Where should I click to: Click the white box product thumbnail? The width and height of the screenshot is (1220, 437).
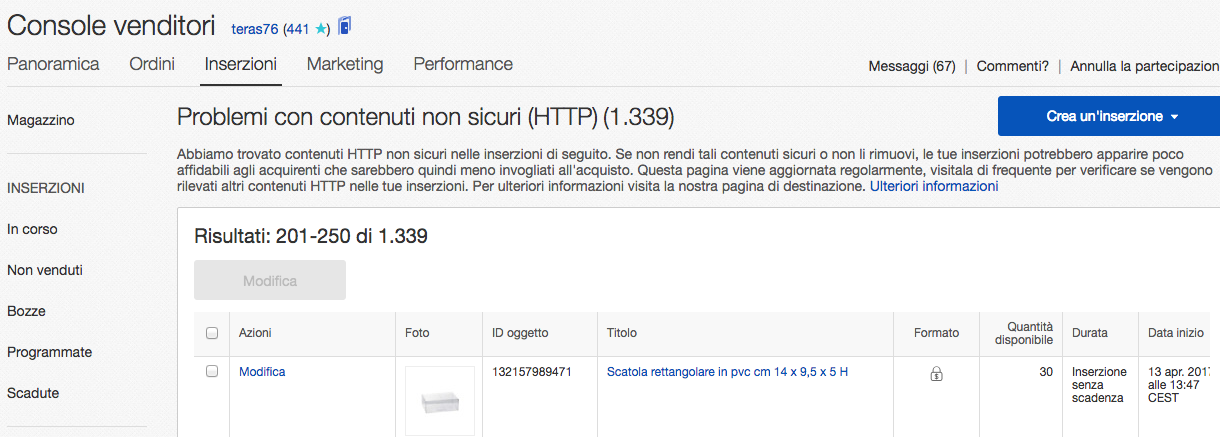pyautogui.click(x=439, y=399)
